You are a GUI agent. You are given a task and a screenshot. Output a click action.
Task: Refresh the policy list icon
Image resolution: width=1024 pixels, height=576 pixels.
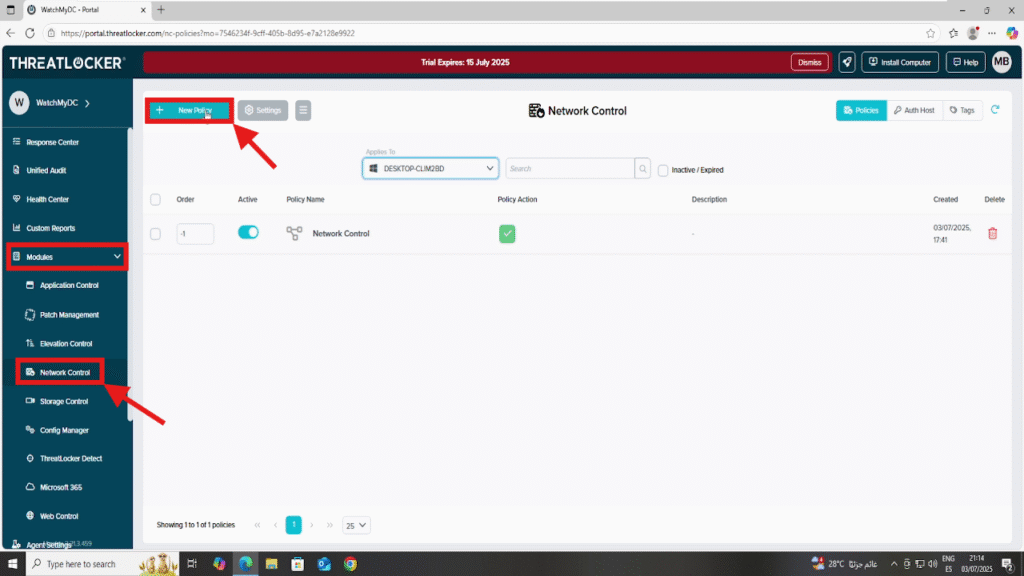click(x=995, y=110)
